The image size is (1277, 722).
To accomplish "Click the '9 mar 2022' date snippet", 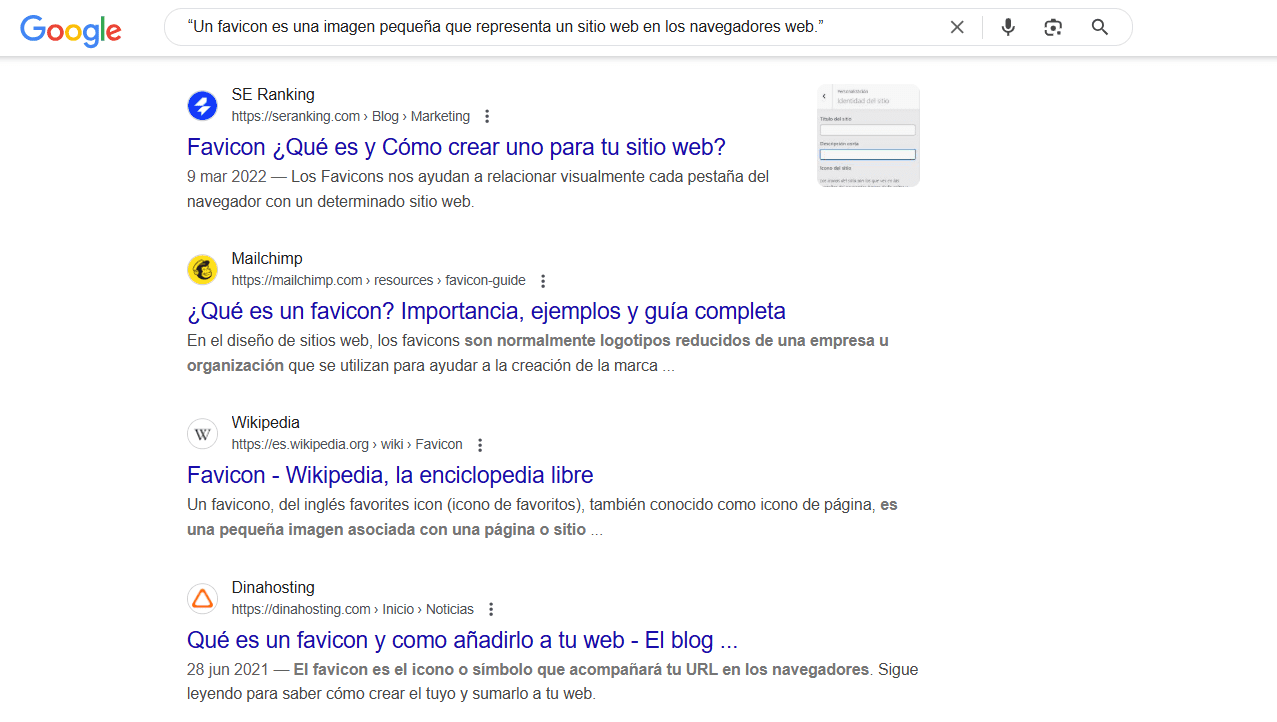I will [x=227, y=177].
